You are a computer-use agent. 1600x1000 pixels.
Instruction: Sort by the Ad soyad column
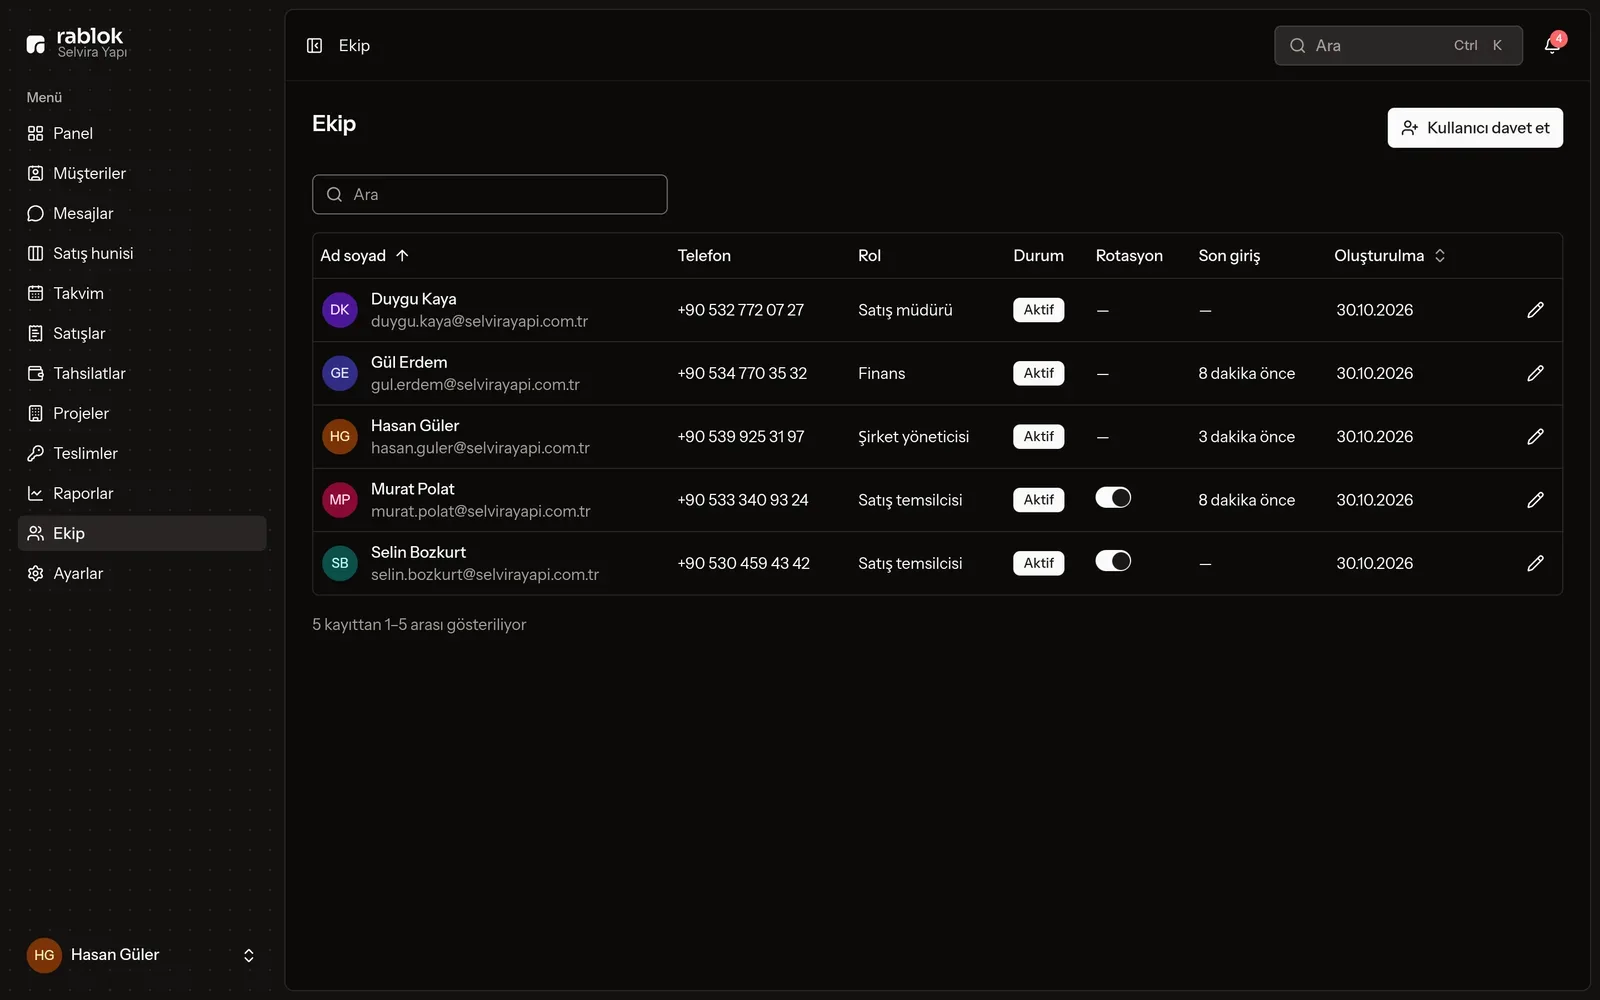365,256
